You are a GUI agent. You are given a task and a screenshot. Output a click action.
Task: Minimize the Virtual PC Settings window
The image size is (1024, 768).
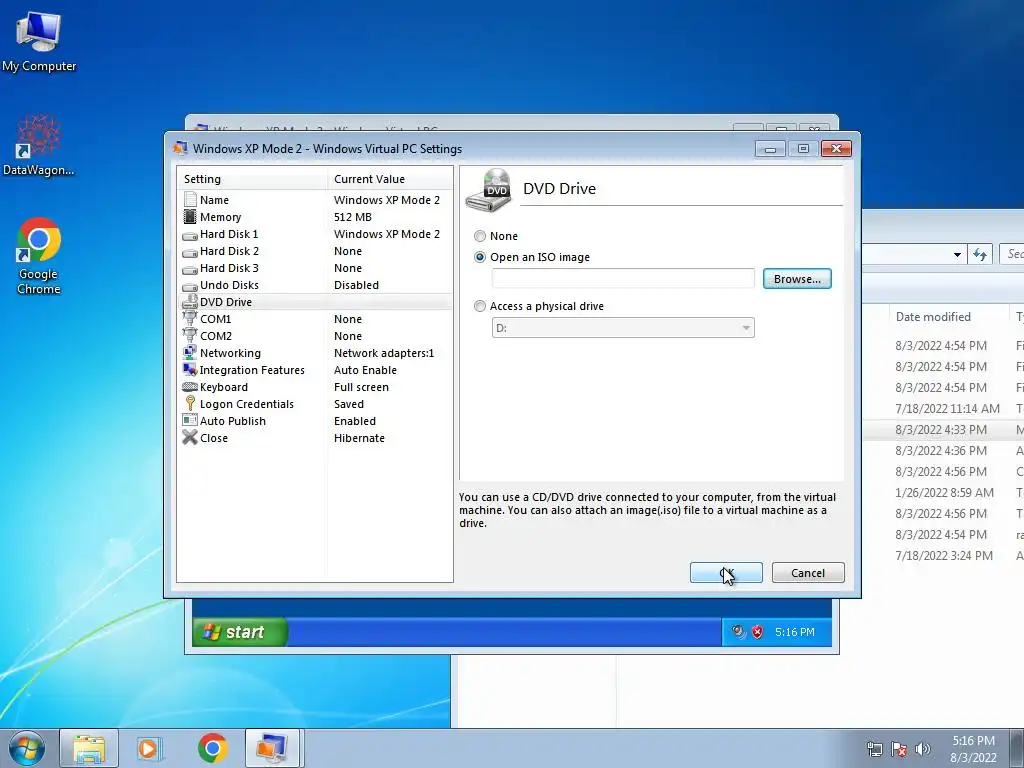770,150
